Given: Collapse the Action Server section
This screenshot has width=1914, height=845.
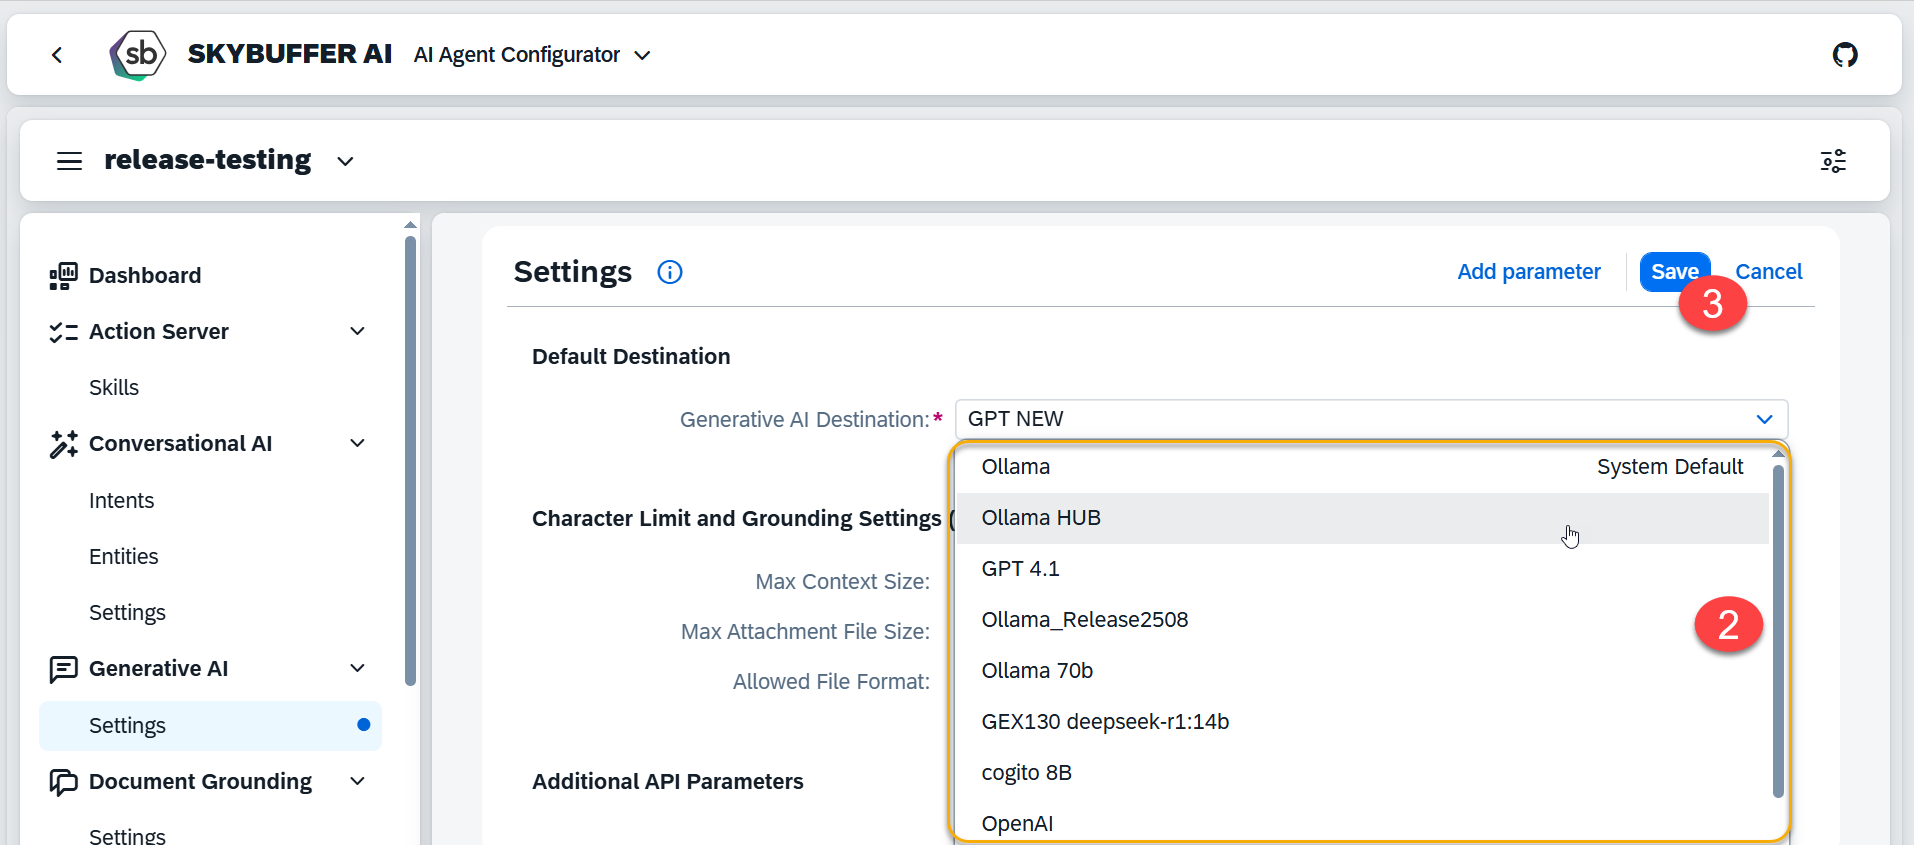Looking at the screenshot, I should coord(357,331).
